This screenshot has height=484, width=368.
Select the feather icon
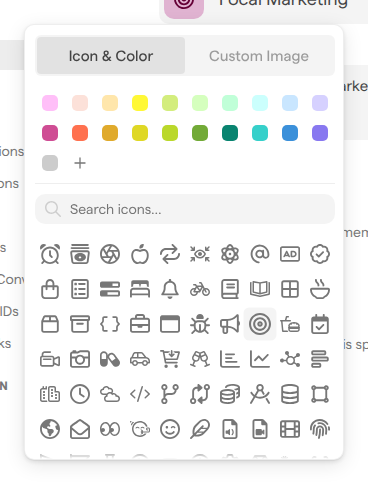point(200,429)
